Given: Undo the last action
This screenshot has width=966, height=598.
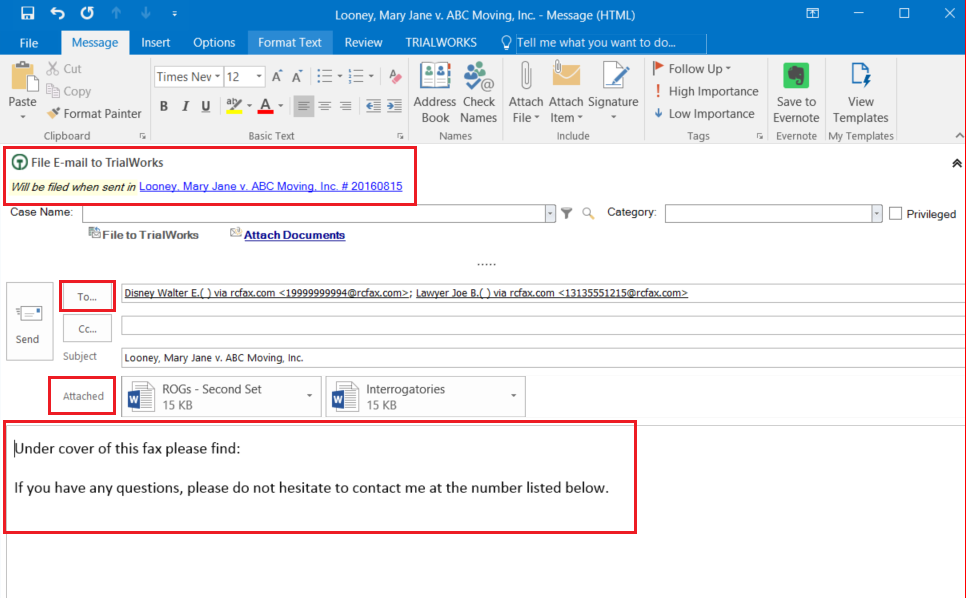Looking at the screenshot, I should coord(57,13).
